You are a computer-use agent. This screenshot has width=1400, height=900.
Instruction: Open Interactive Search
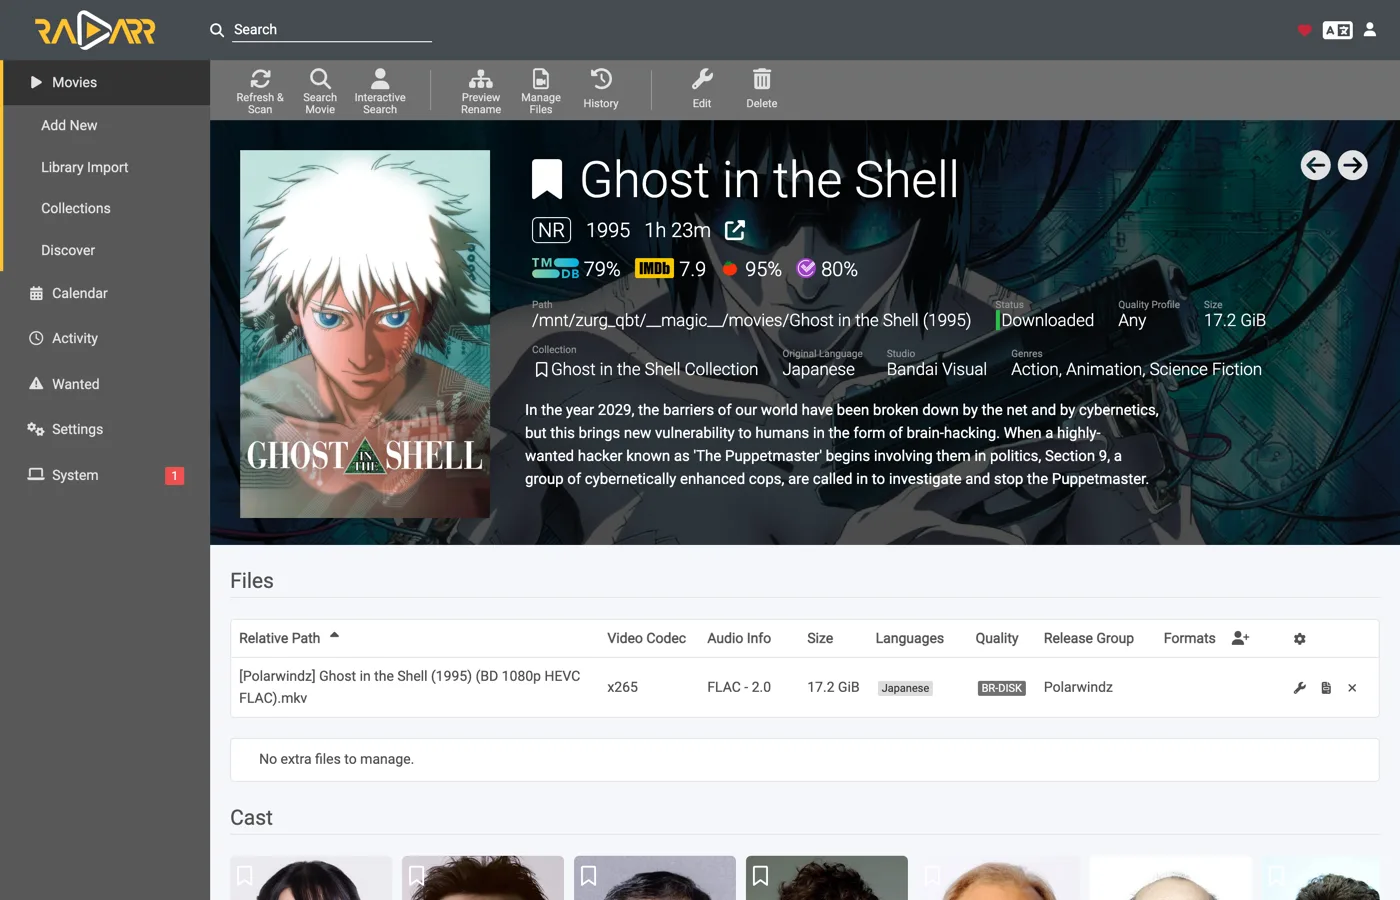click(380, 91)
